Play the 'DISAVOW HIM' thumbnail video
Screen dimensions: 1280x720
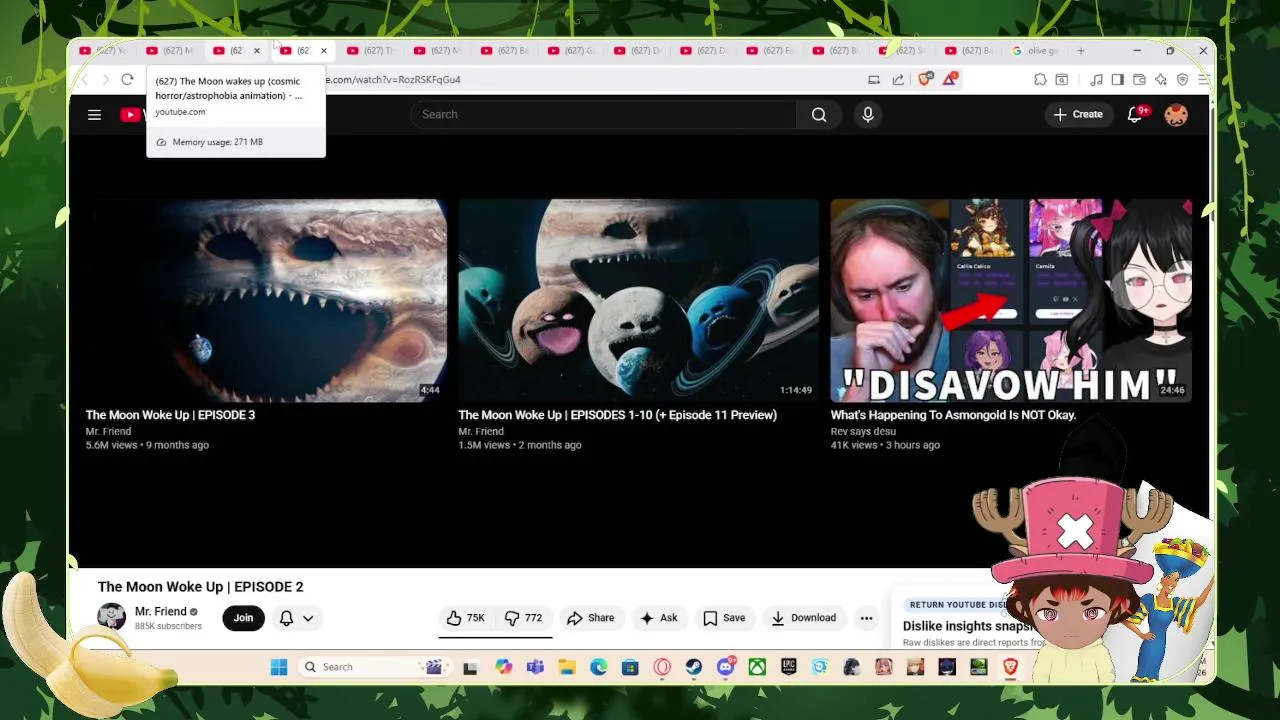[x=1011, y=300]
